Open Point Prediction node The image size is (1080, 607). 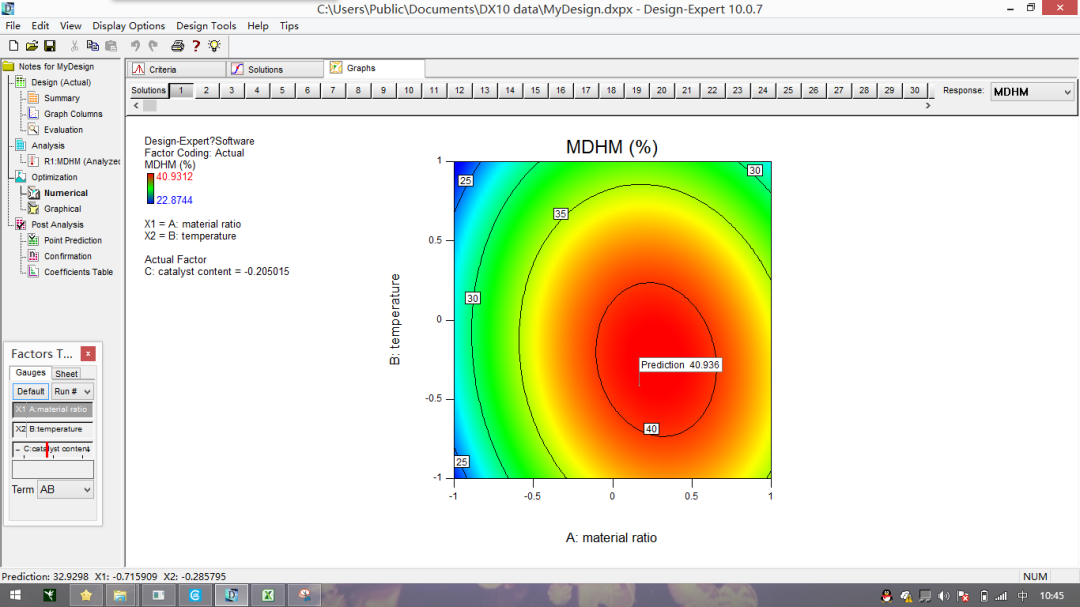coord(72,241)
